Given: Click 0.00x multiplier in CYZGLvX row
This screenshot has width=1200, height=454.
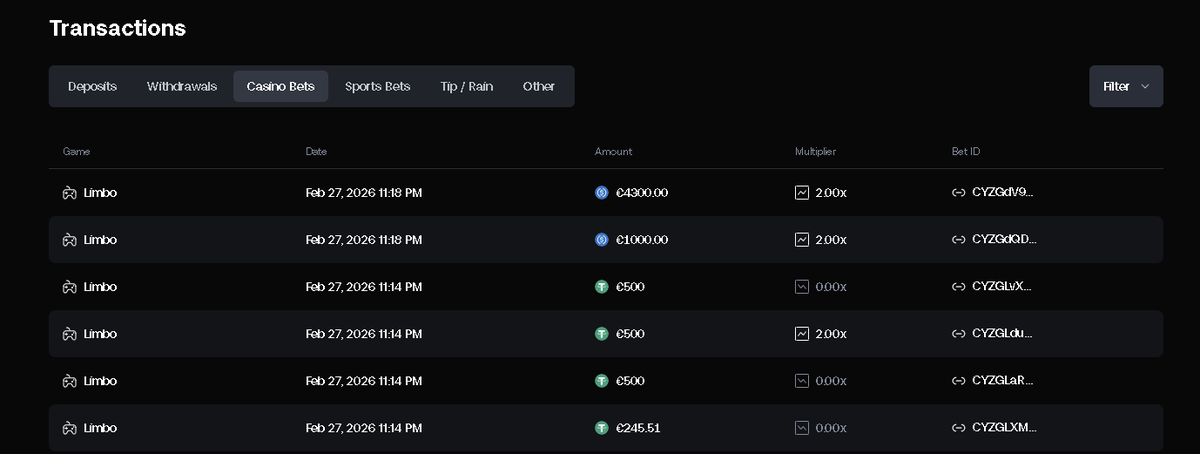Looking at the screenshot, I should click(x=831, y=287).
